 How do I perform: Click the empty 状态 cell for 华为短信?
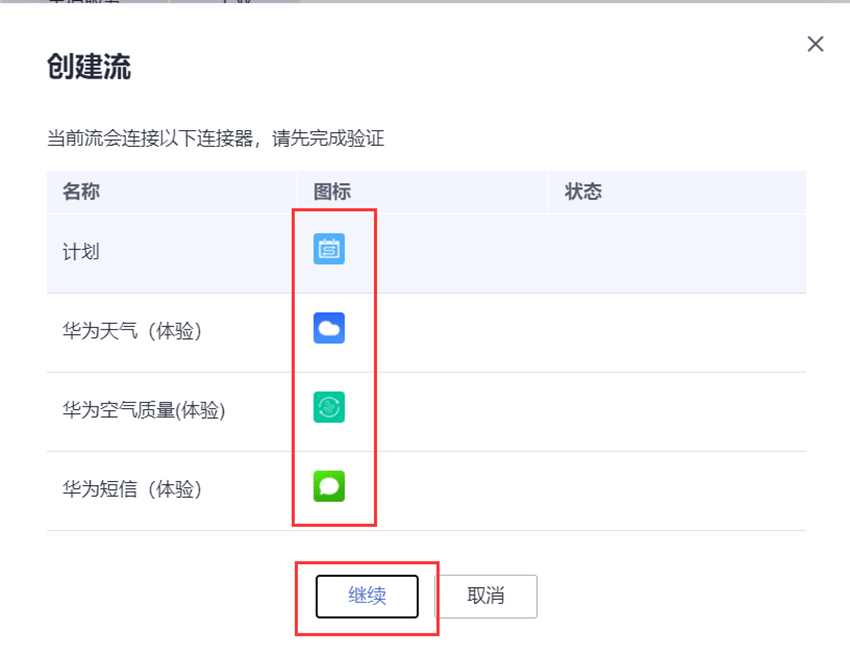(677, 489)
